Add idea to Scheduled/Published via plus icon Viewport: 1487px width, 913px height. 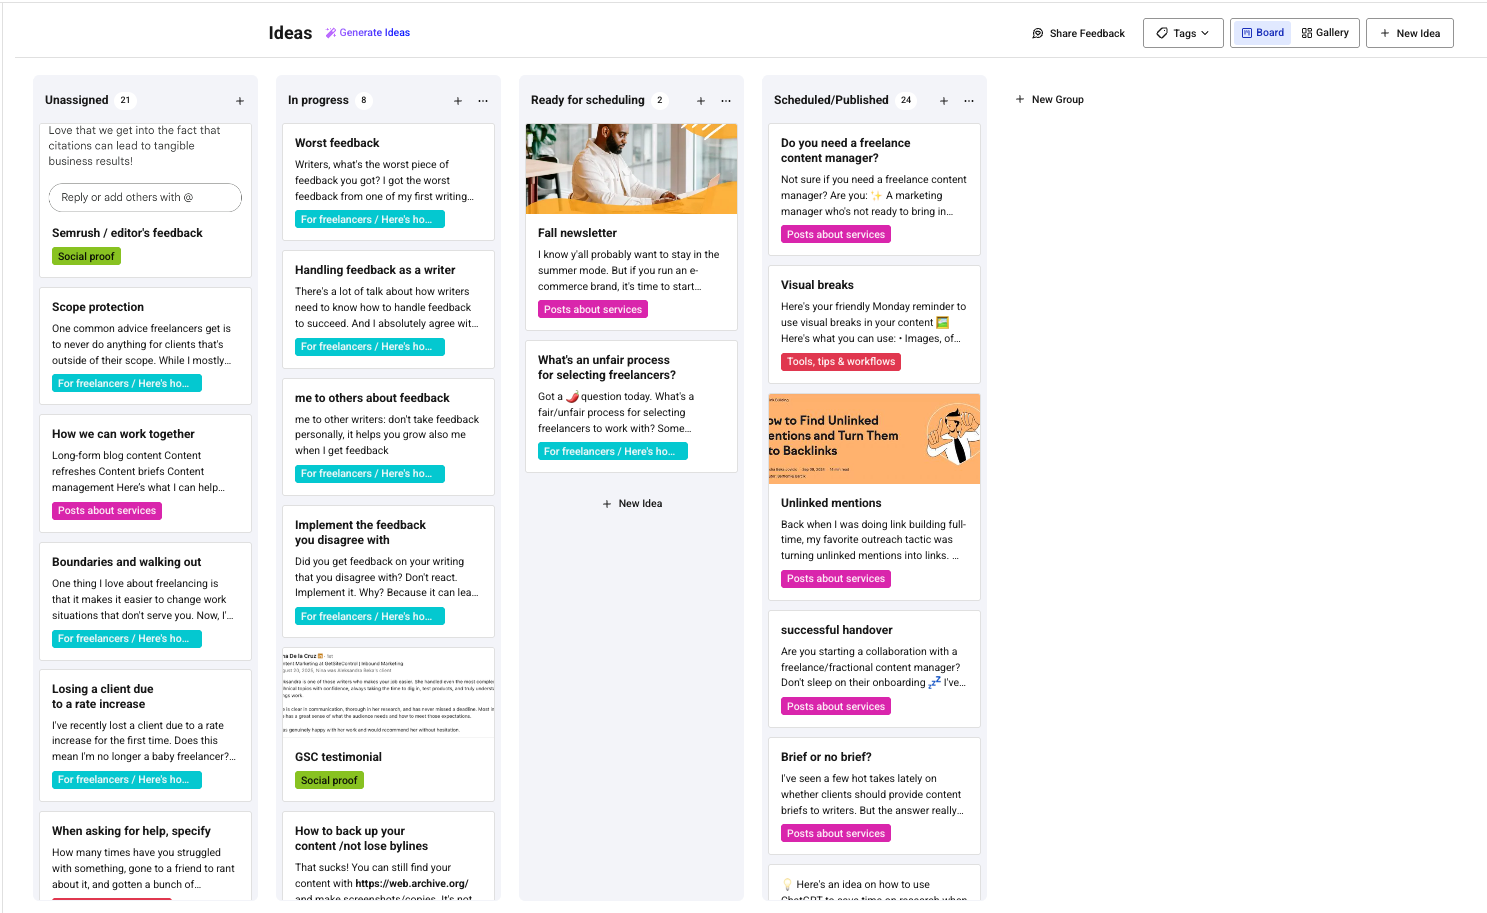click(x=944, y=101)
